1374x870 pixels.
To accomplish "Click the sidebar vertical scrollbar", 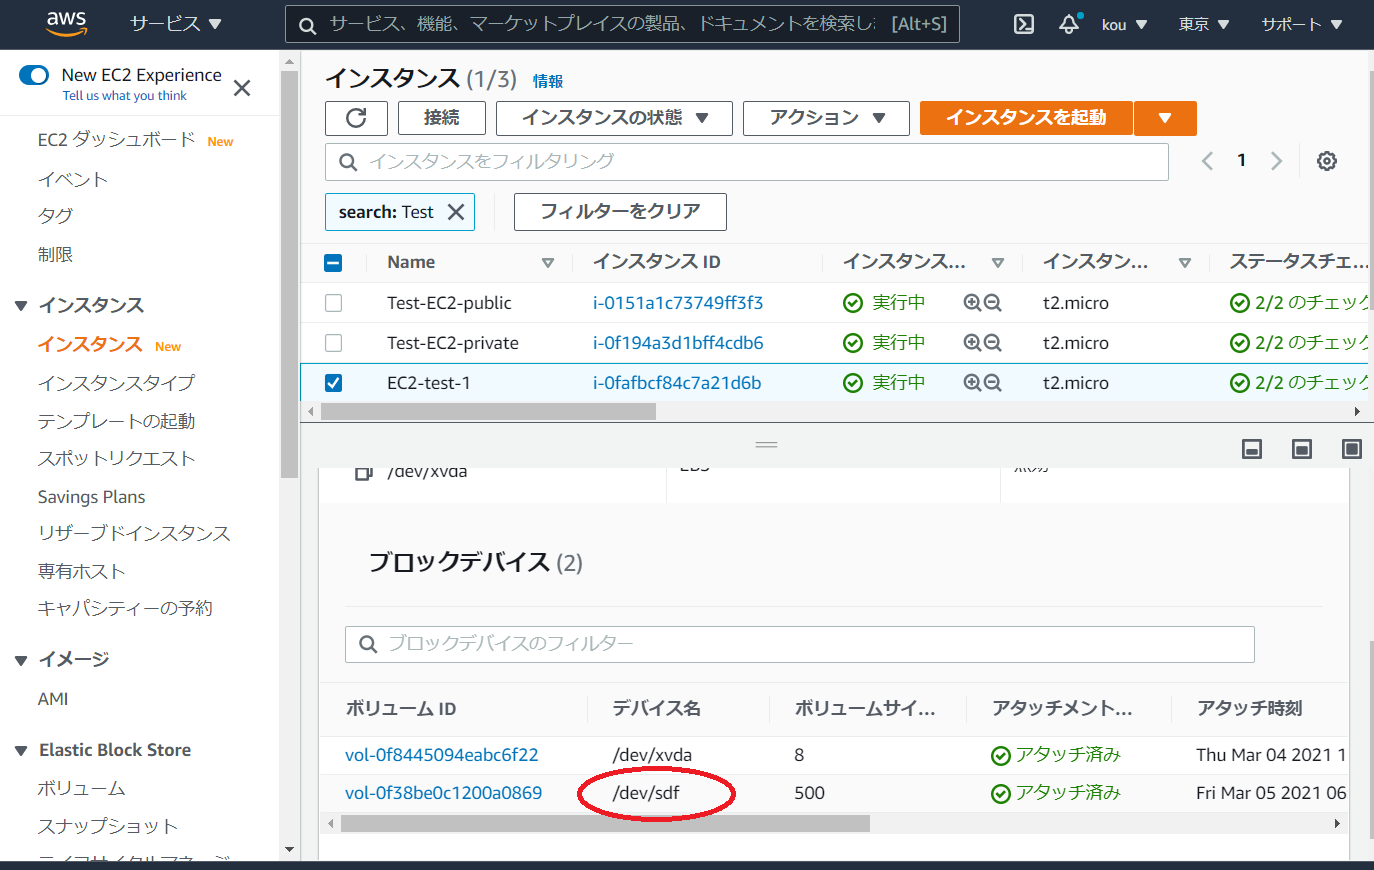I will (x=290, y=275).
